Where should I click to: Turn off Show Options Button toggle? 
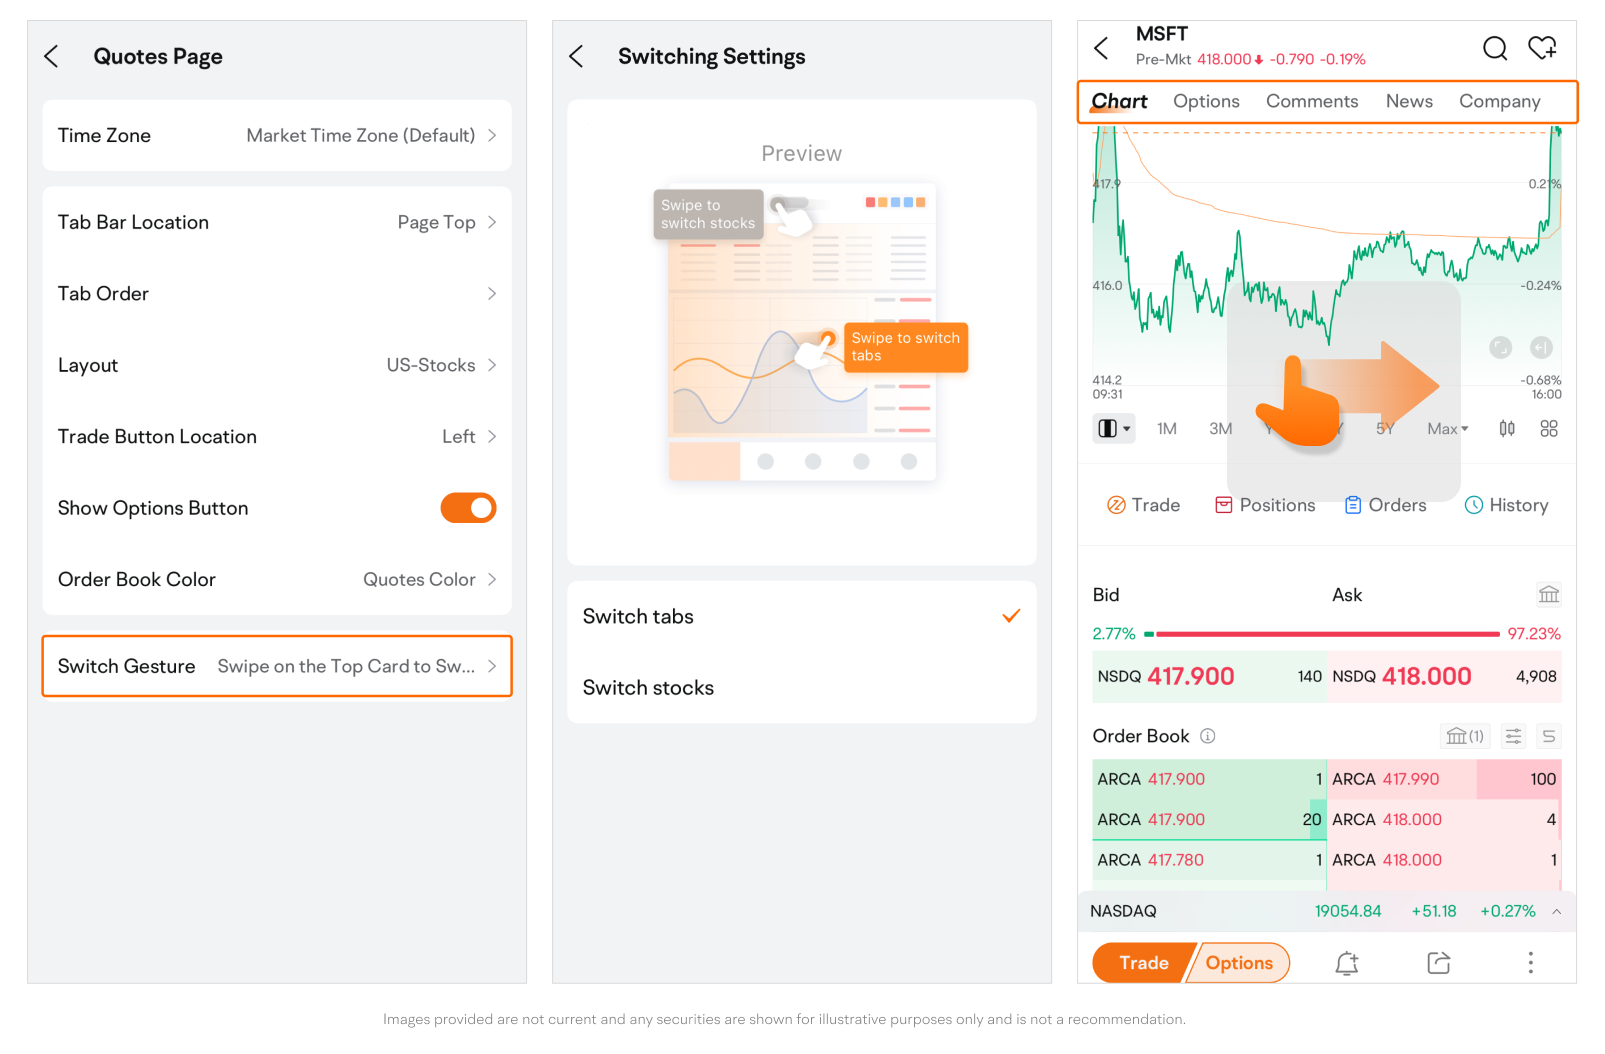[x=468, y=508]
